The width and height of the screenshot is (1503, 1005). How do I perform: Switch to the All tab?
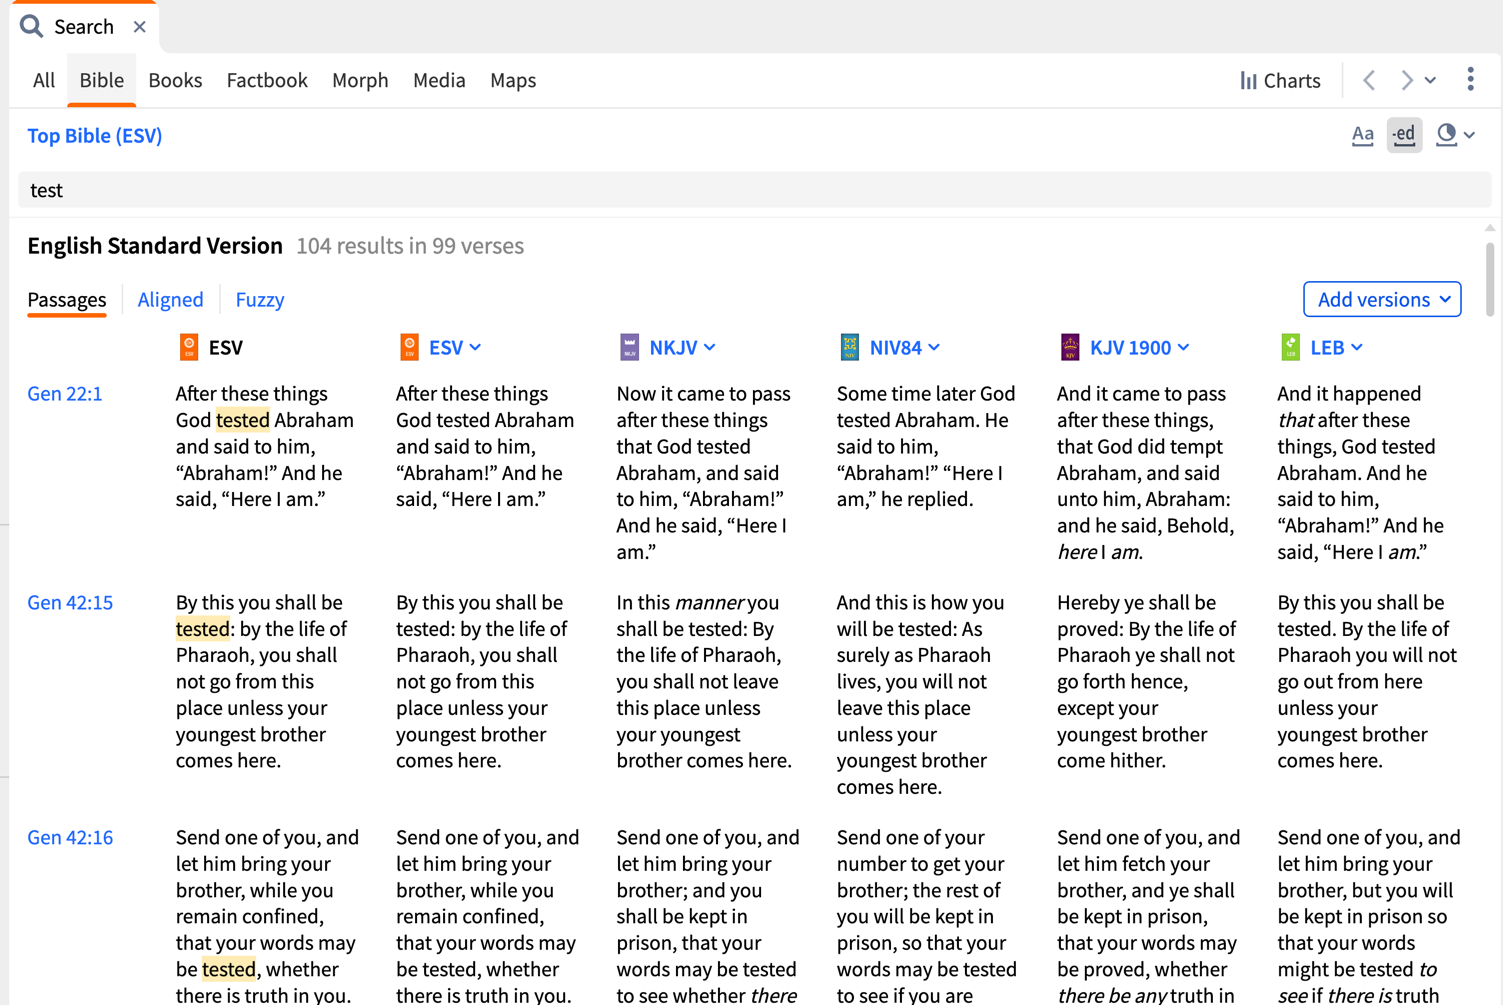(44, 80)
